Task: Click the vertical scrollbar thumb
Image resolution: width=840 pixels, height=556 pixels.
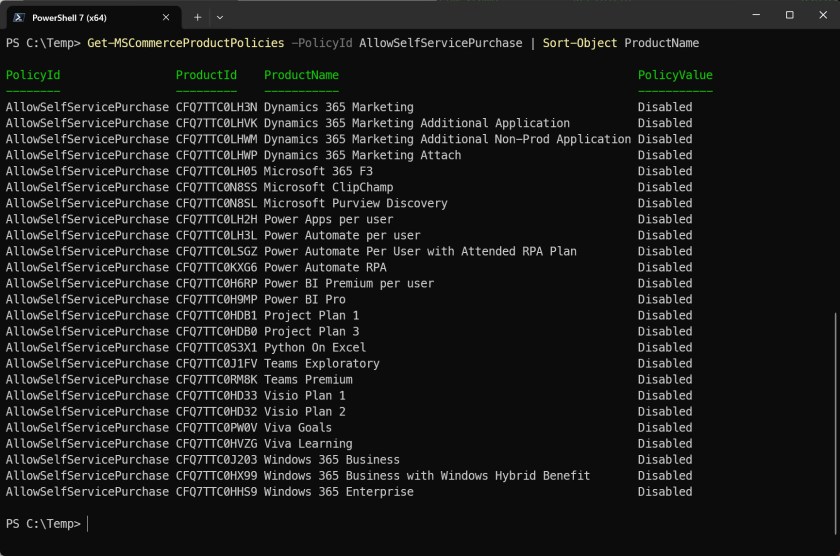Action: click(x=836, y=423)
